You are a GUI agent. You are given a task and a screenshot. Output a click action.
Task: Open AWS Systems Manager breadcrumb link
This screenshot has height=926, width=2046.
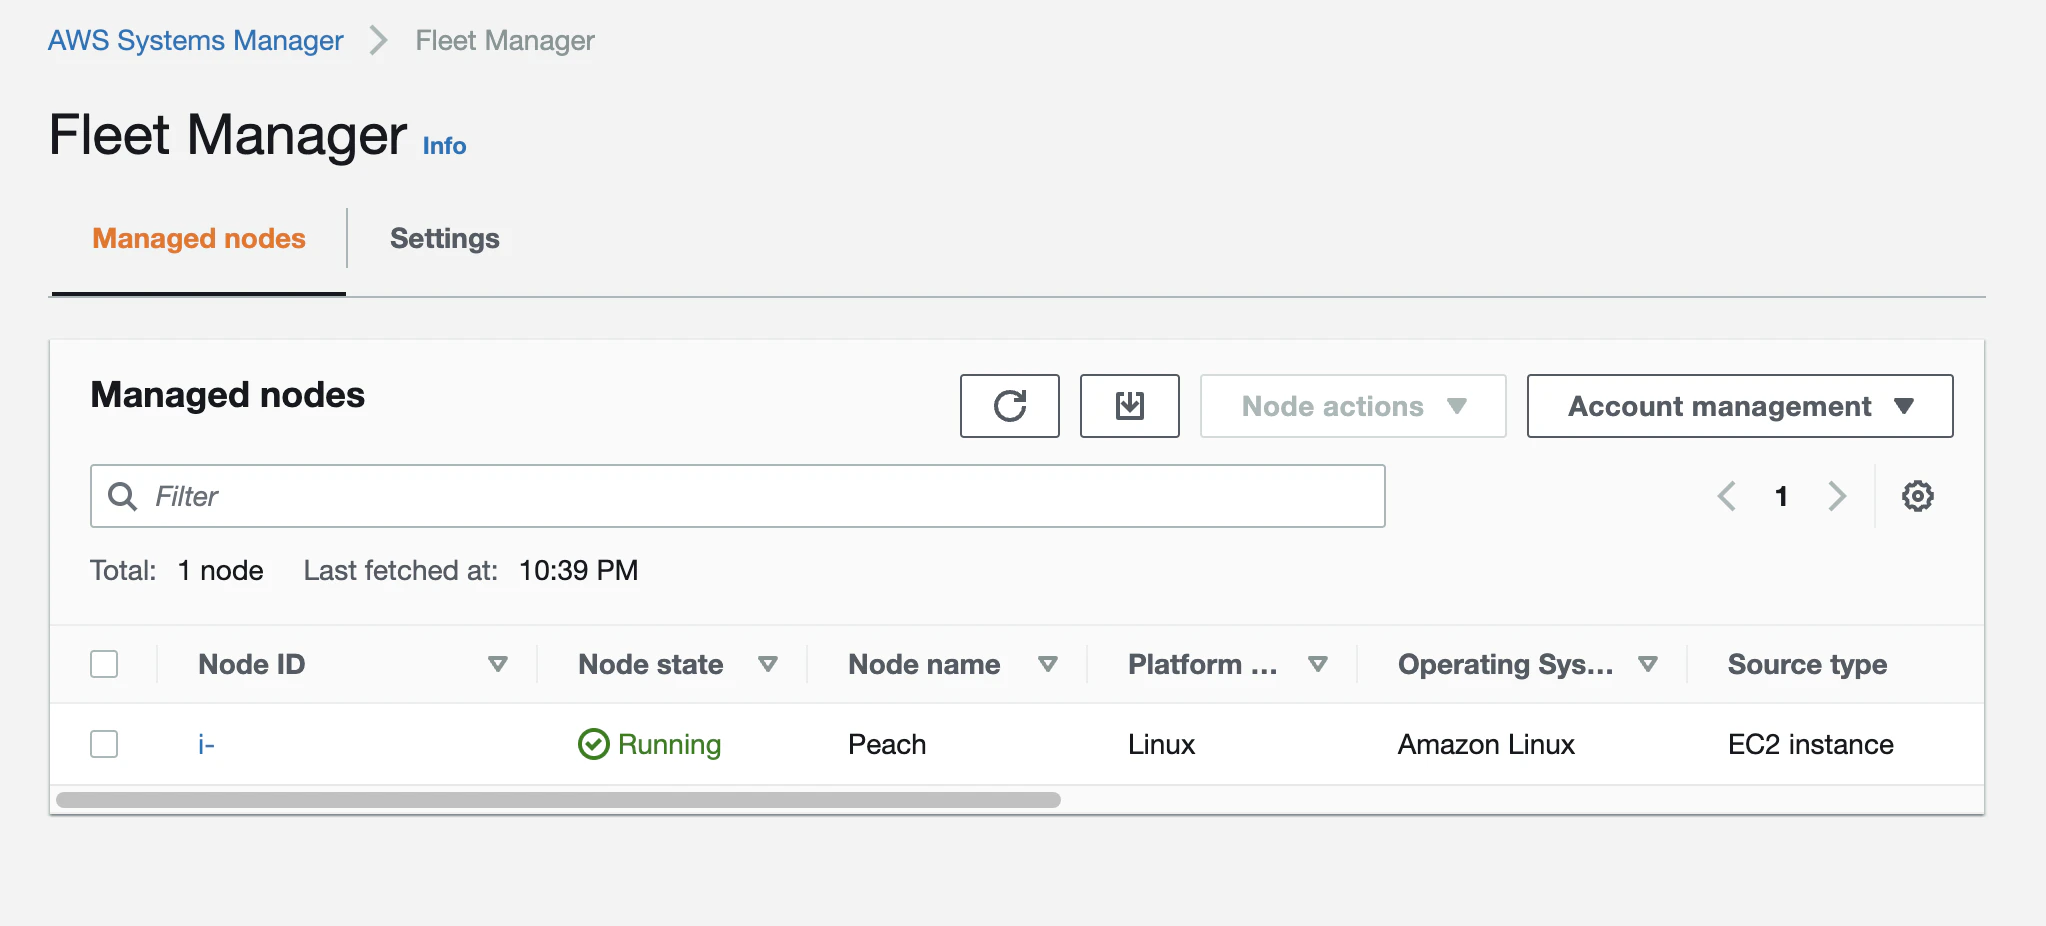196,41
